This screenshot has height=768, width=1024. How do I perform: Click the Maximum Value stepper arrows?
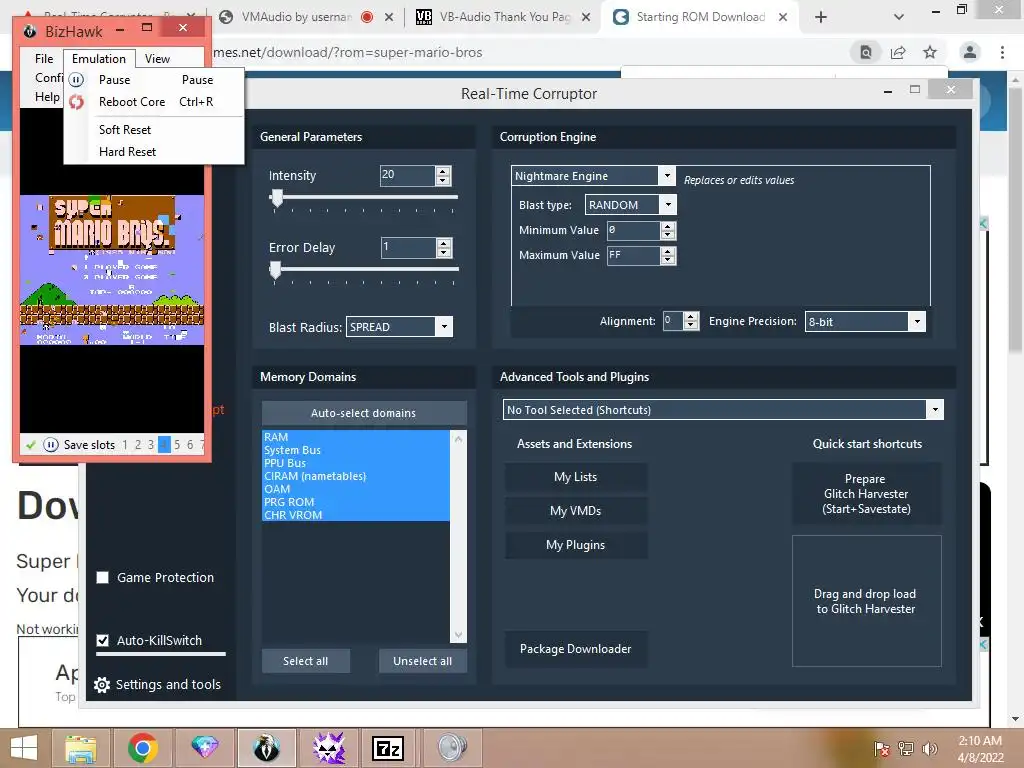[x=668, y=255]
